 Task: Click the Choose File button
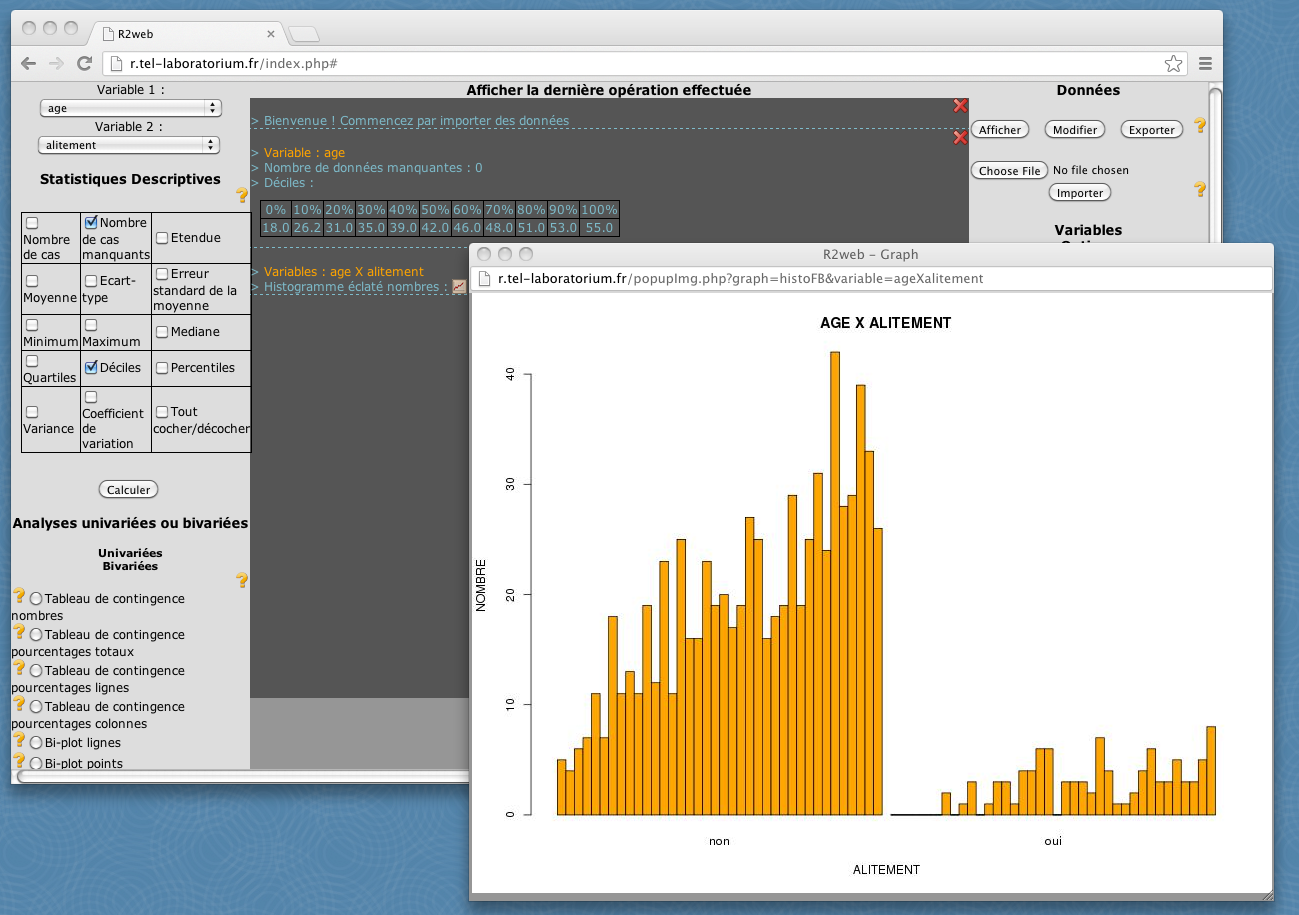[1009, 171]
